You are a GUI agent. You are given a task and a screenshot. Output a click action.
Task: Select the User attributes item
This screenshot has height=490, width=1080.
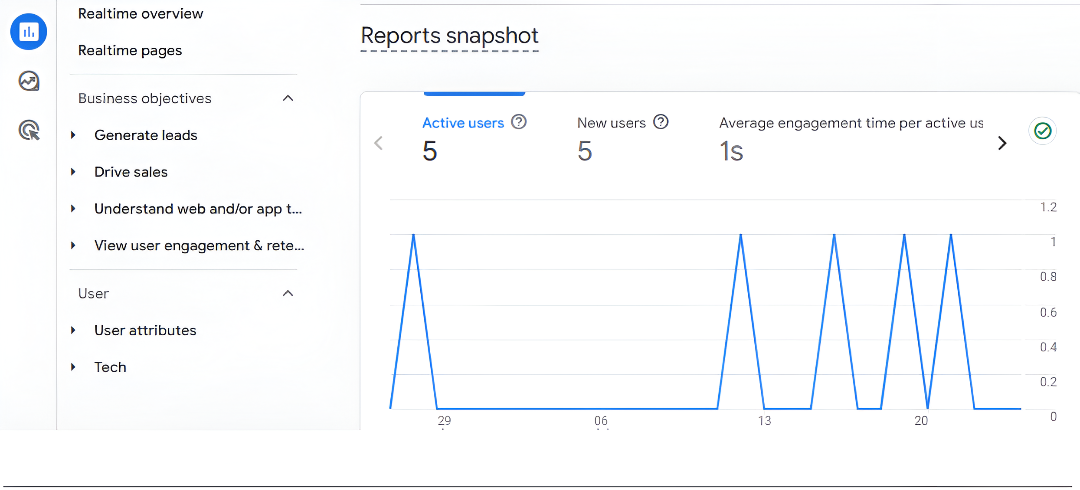pos(145,331)
